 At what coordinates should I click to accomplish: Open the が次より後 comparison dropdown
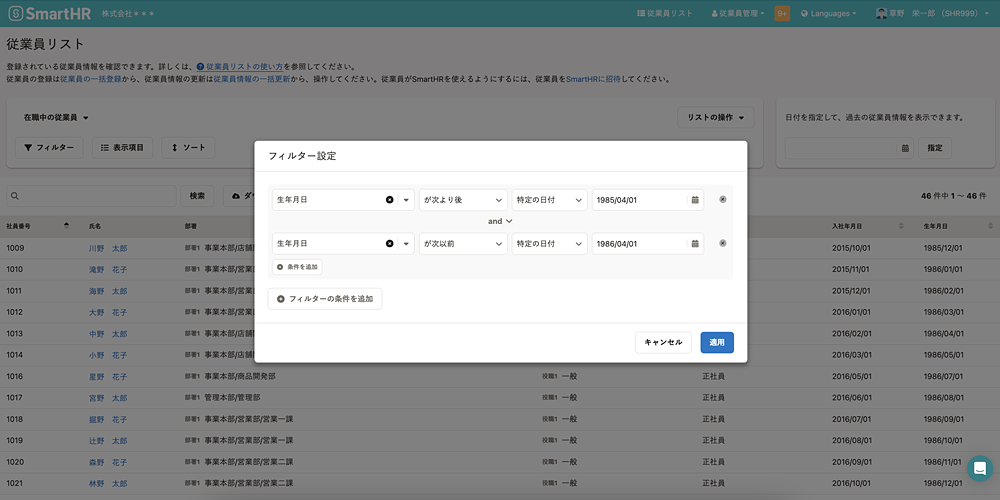(463, 200)
